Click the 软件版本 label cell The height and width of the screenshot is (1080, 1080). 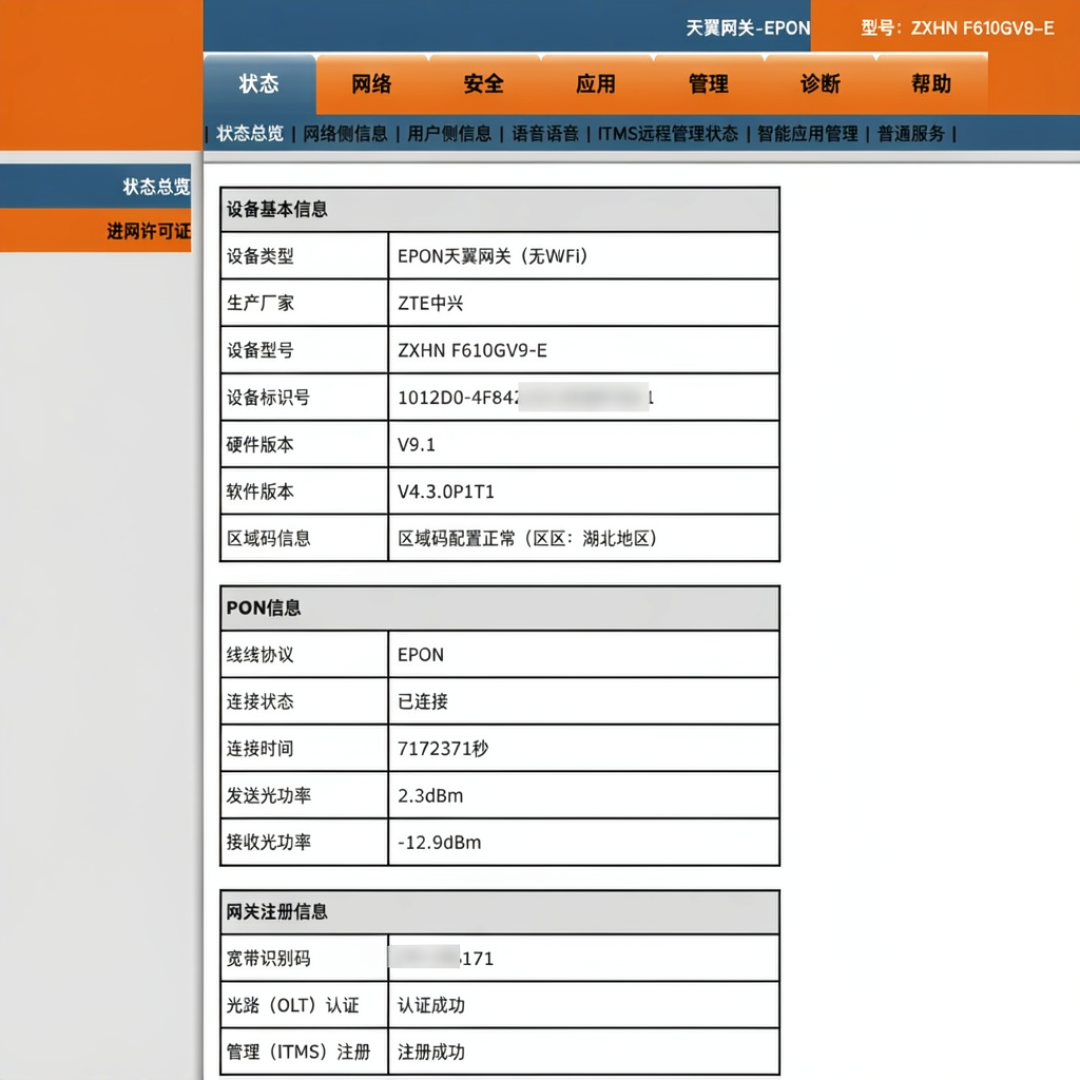coord(304,491)
